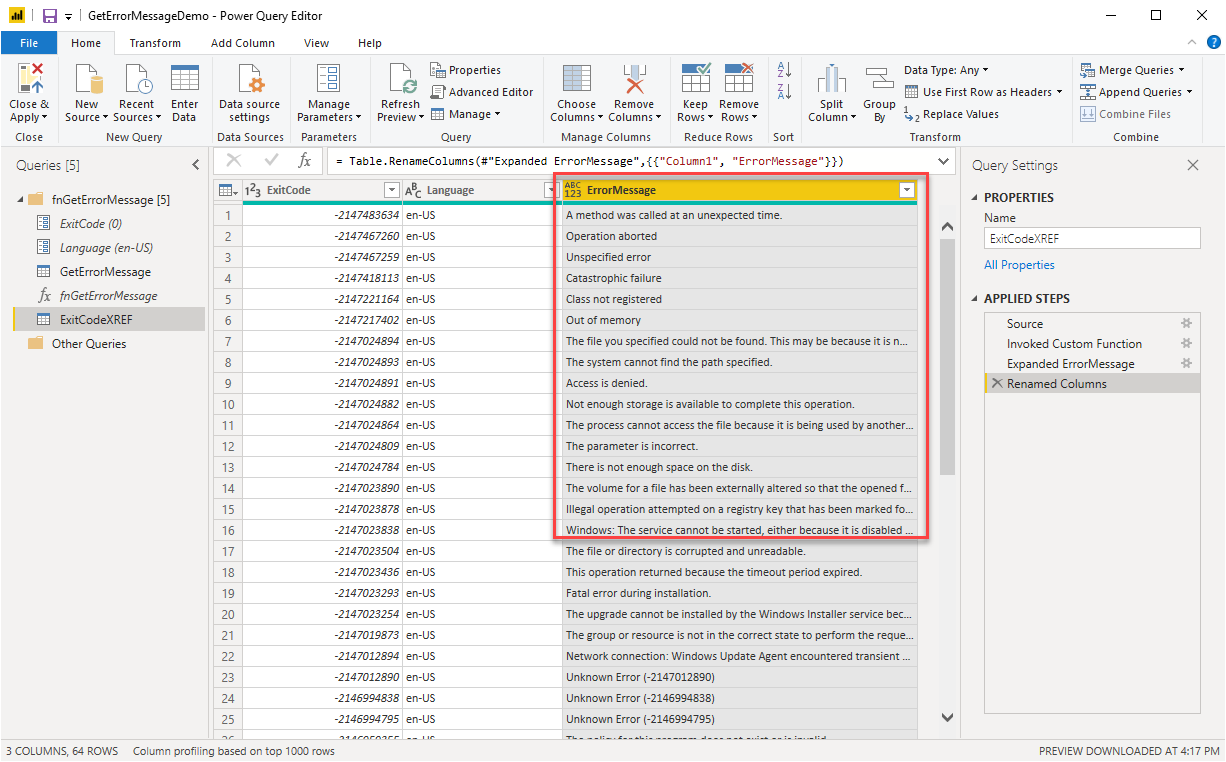
Task: Collapse the Queries pane with the chevron
Action: tap(196, 165)
